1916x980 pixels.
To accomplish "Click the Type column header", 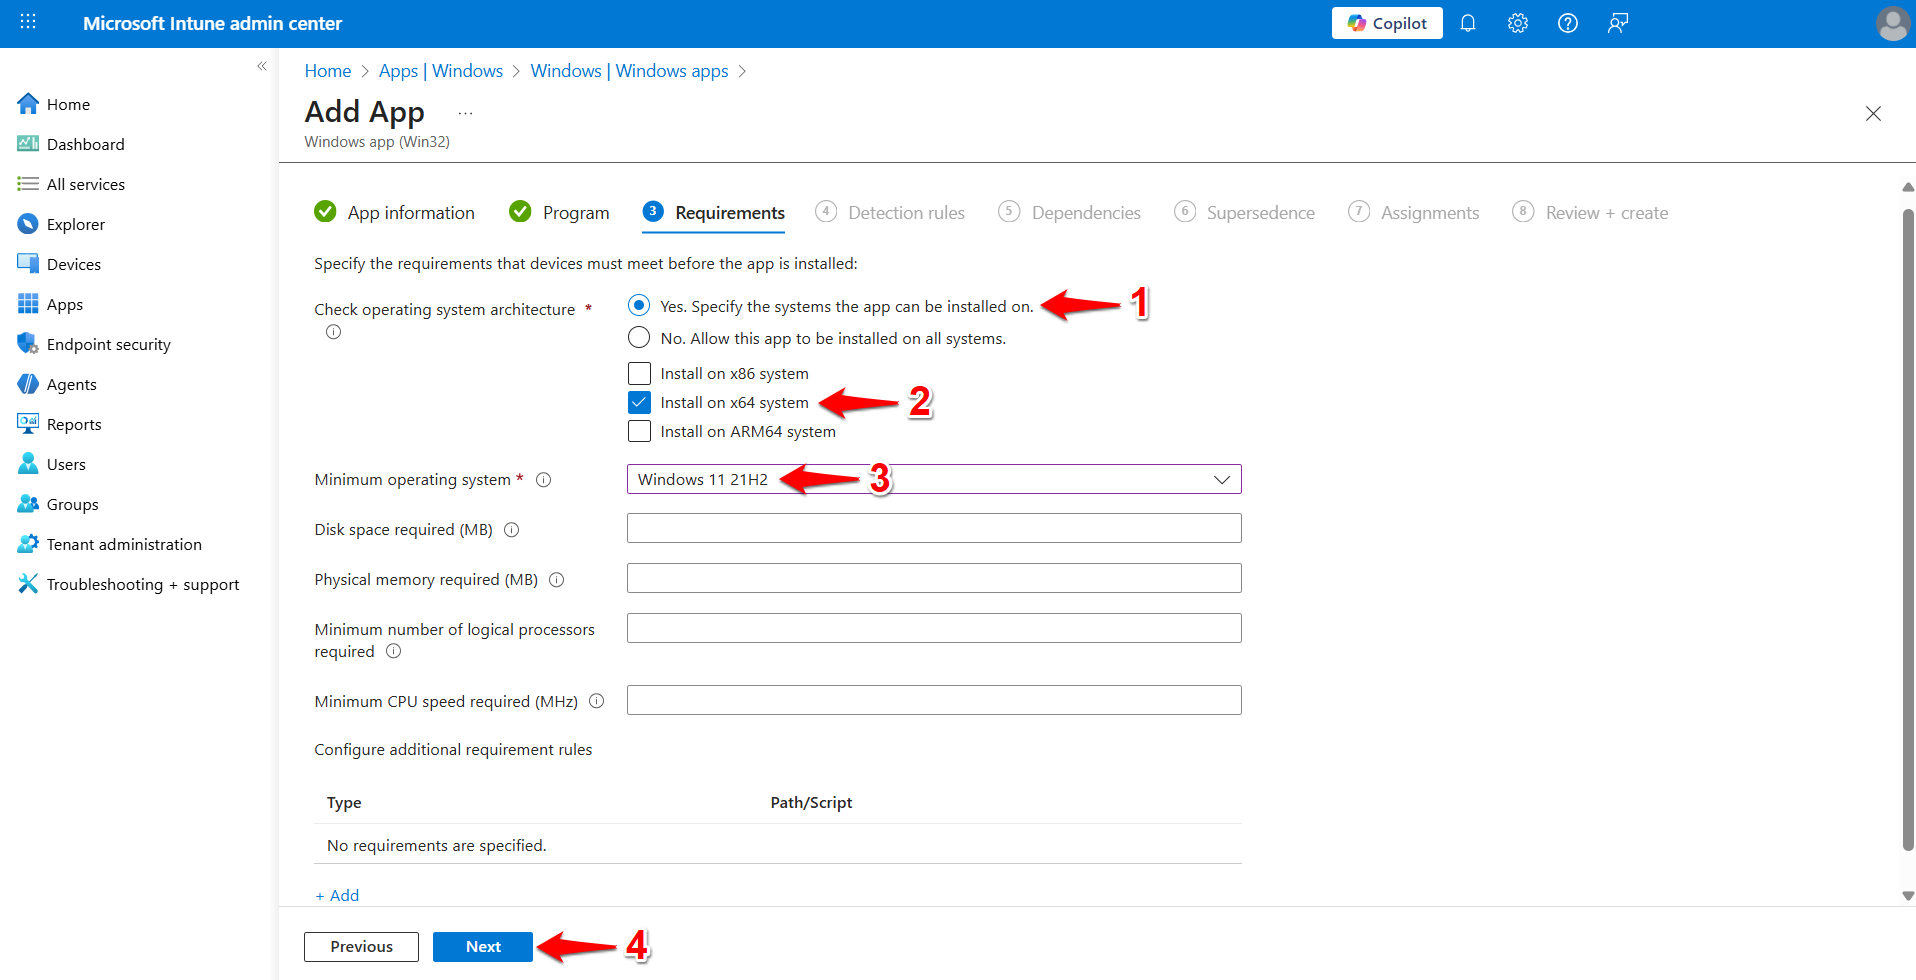I will point(344,802).
